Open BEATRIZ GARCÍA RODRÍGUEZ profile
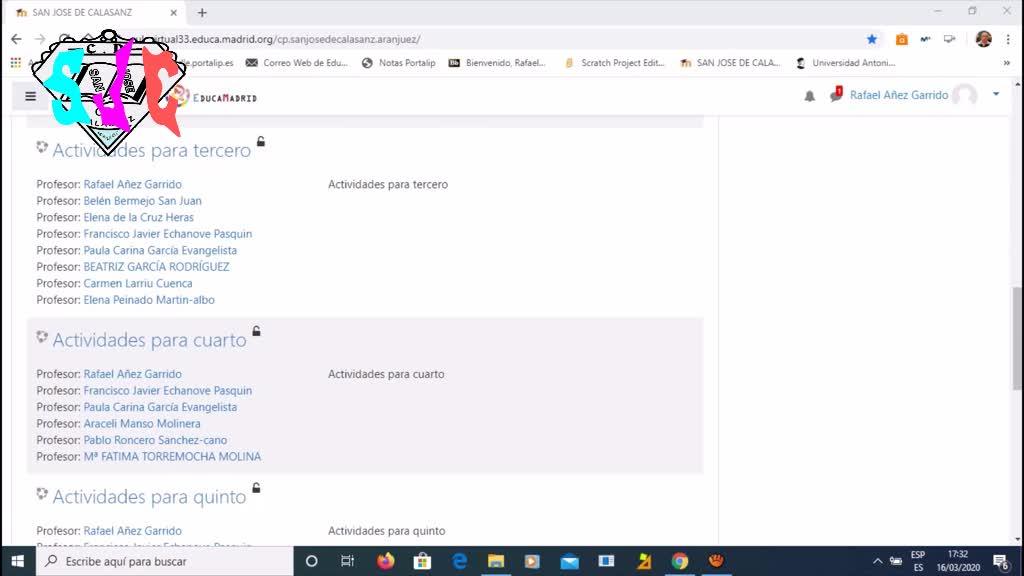The width and height of the screenshot is (1024, 576). pos(156,266)
